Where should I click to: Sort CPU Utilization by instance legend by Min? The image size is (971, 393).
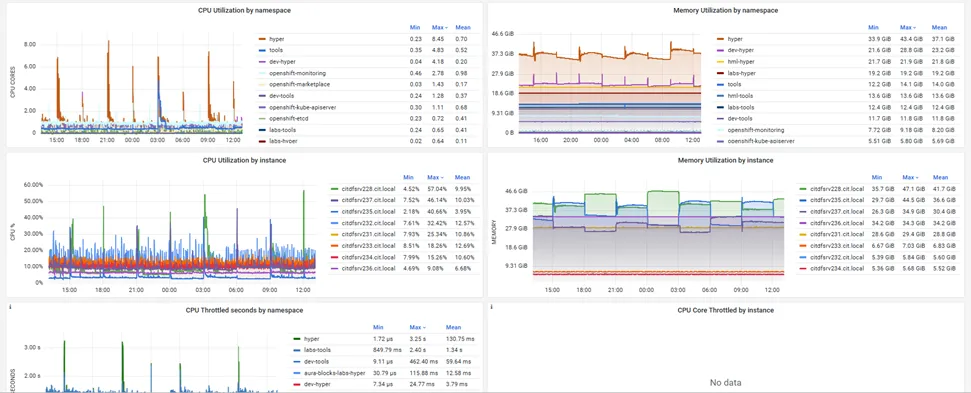[408, 178]
